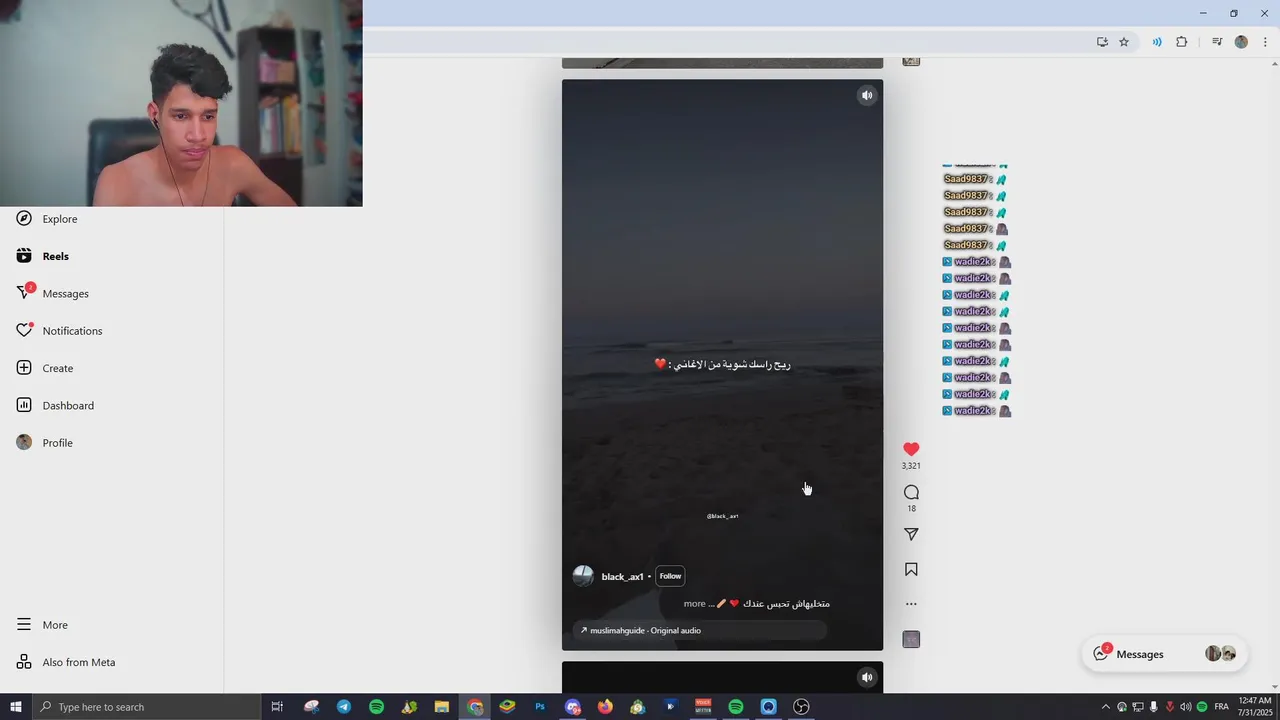Switch the FRA input language
1280x720 pixels.
[x=1221, y=707]
